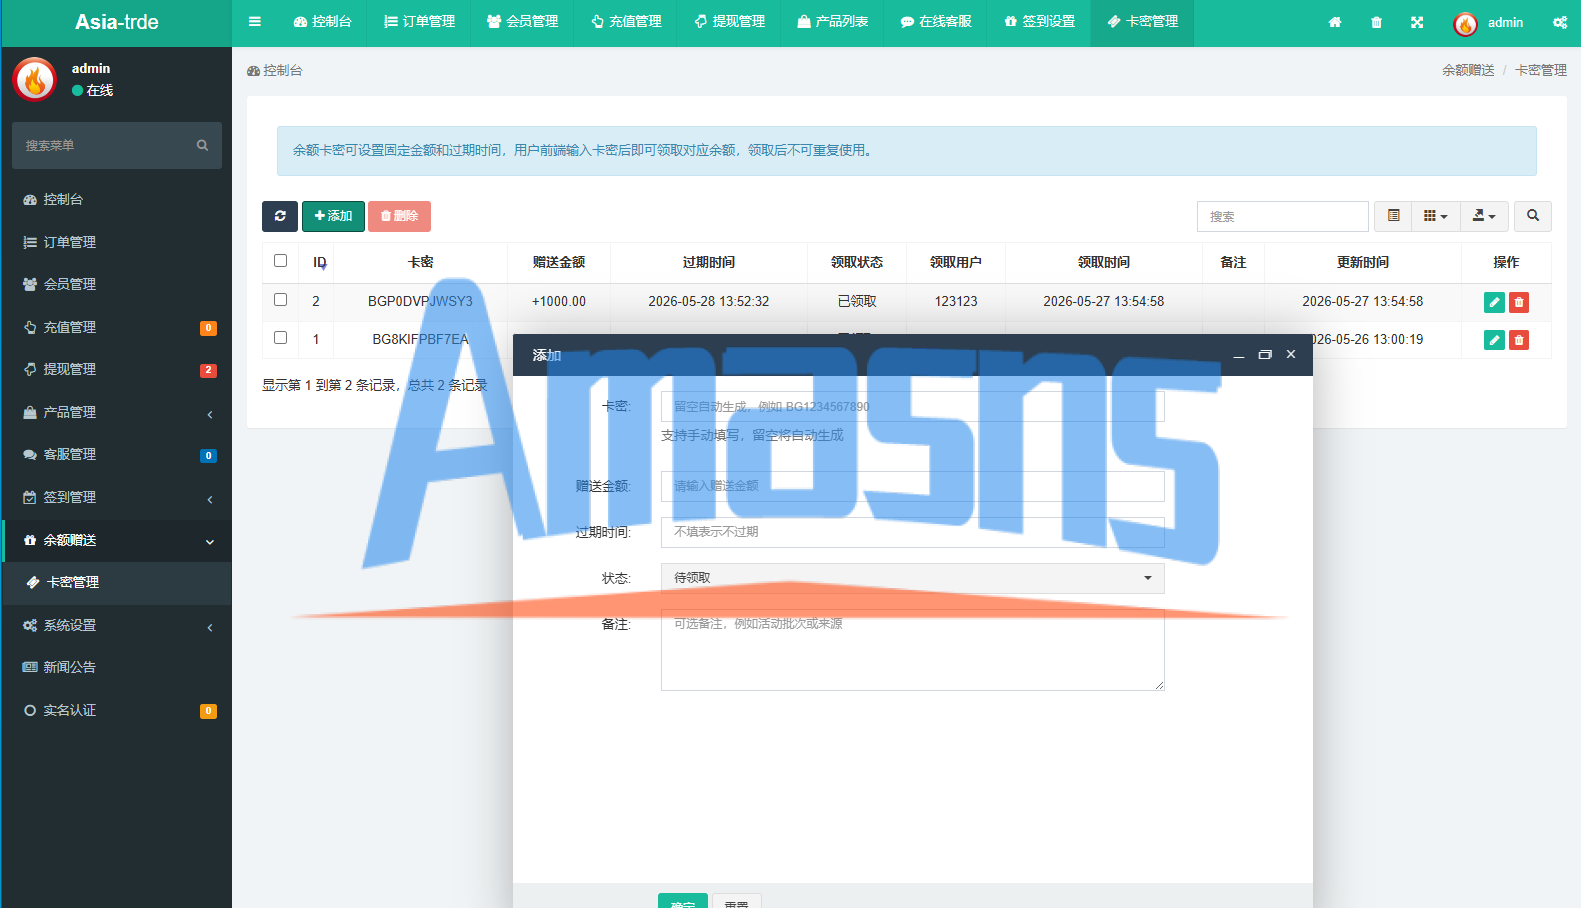Expand the 签到管理 sidebar menu
The width and height of the screenshot is (1581, 908).
(117, 497)
